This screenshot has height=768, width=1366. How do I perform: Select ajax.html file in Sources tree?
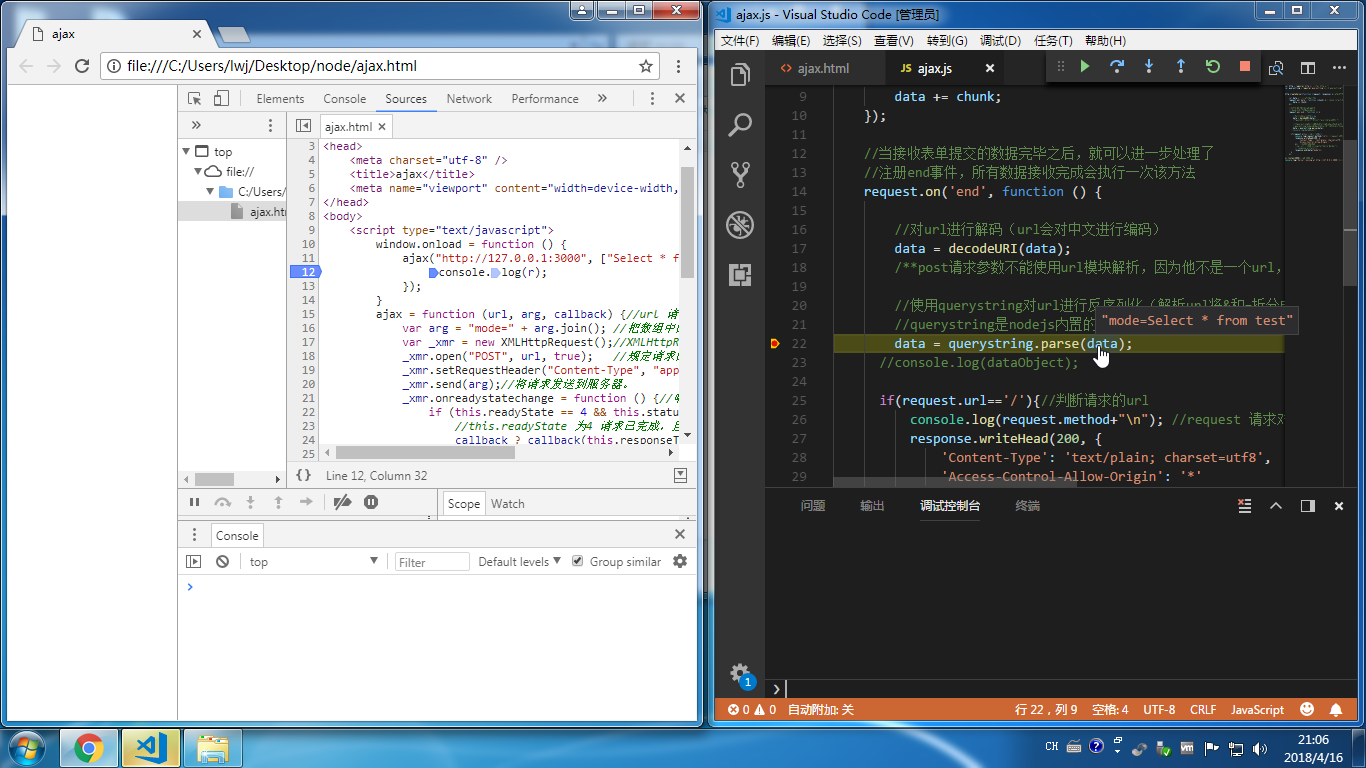point(258,211)
